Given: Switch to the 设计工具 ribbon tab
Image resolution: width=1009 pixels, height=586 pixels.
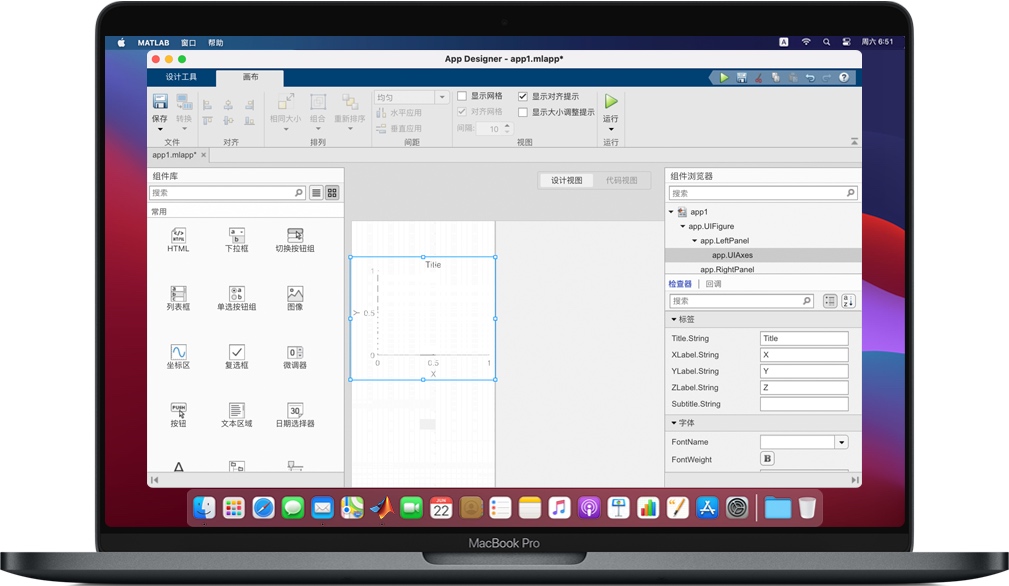Looking at the screenshot, I should click(184, 77).
